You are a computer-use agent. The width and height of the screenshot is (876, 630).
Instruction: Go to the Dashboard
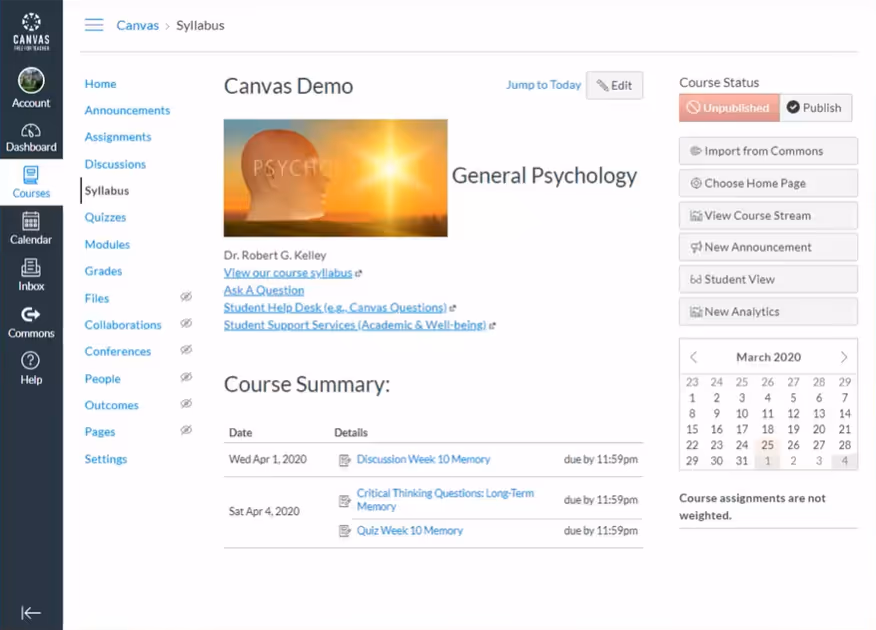point(31,137)
